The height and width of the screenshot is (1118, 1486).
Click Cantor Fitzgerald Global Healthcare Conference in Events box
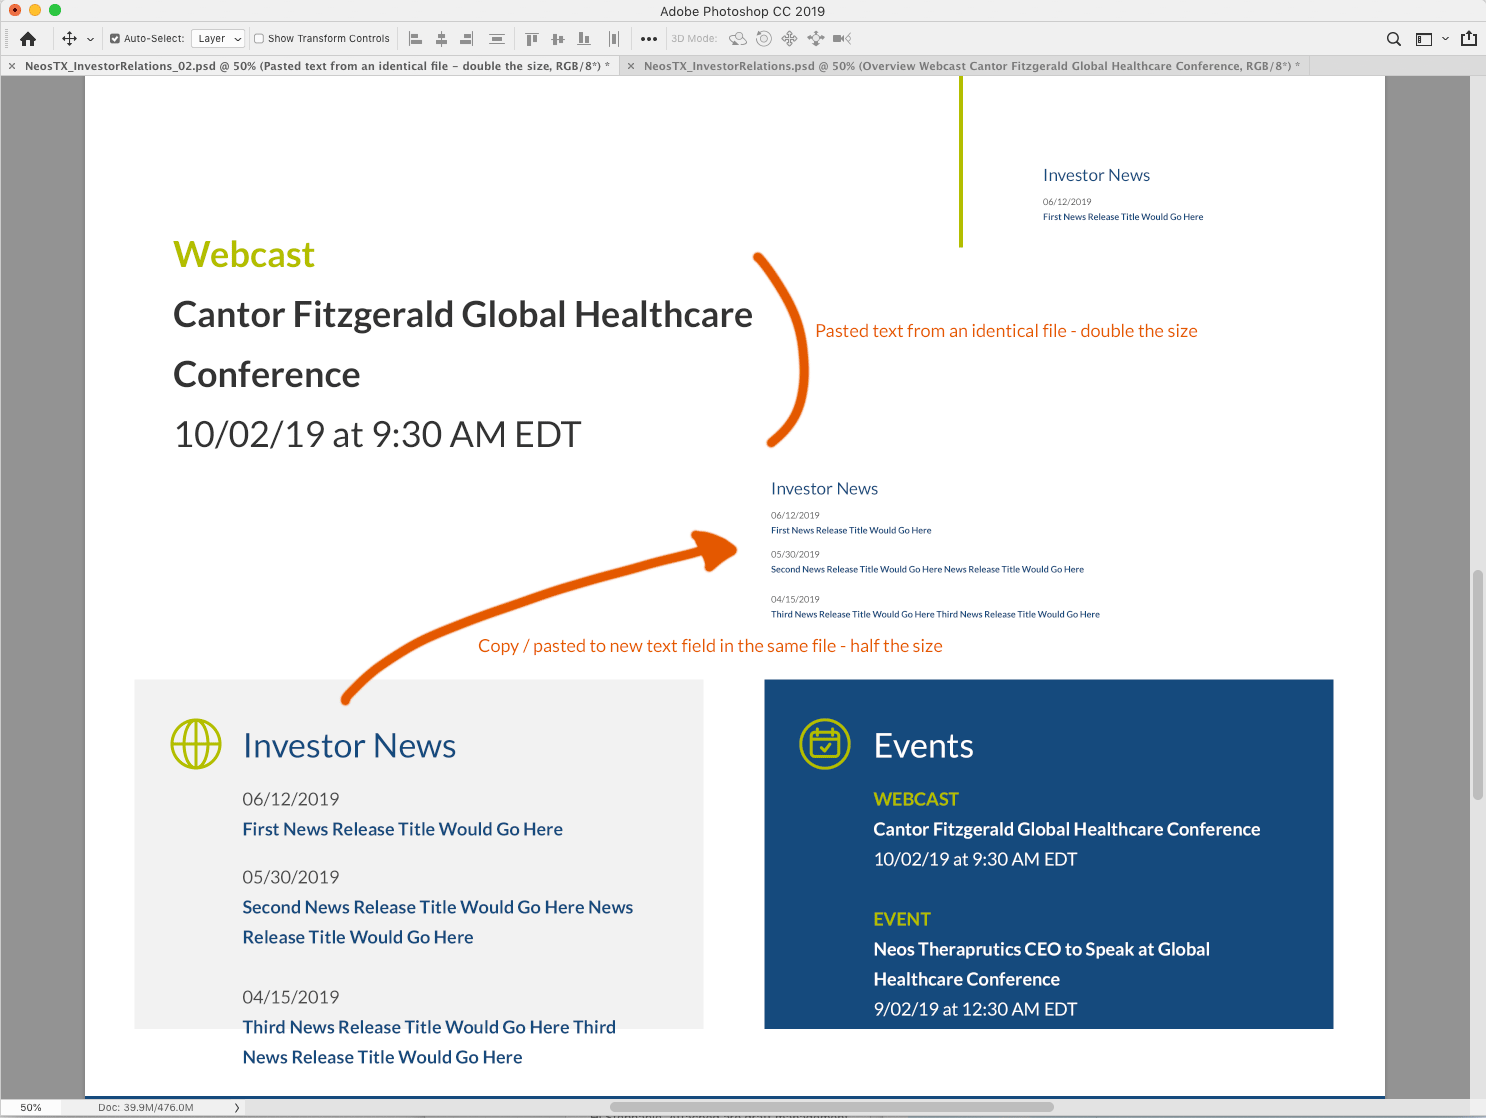pyautogui.click(x=1067, y=829)
